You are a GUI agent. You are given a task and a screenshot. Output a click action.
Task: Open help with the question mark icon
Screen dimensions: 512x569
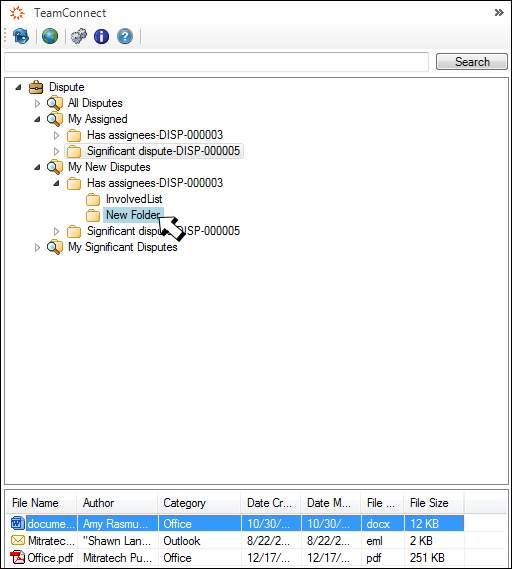125,36
